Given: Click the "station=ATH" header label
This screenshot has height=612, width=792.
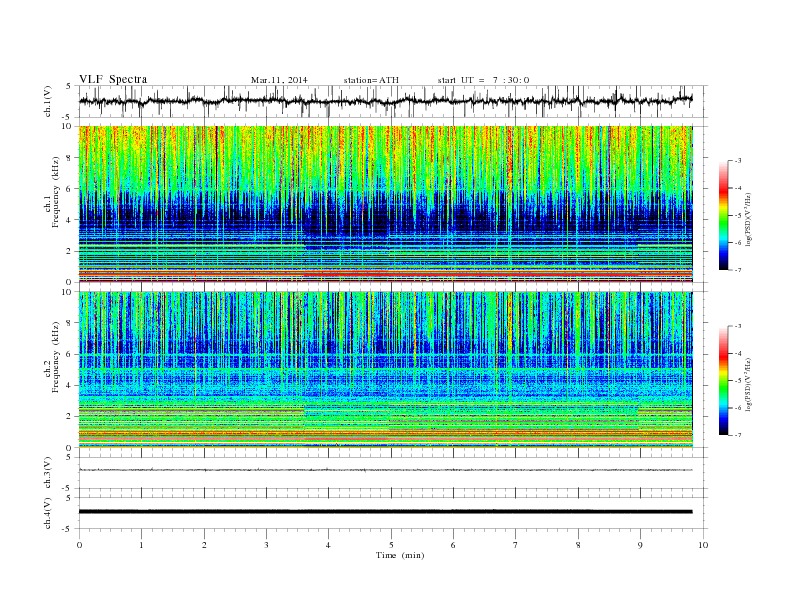Looking at the screenshot, I should [x=371, y=80].
